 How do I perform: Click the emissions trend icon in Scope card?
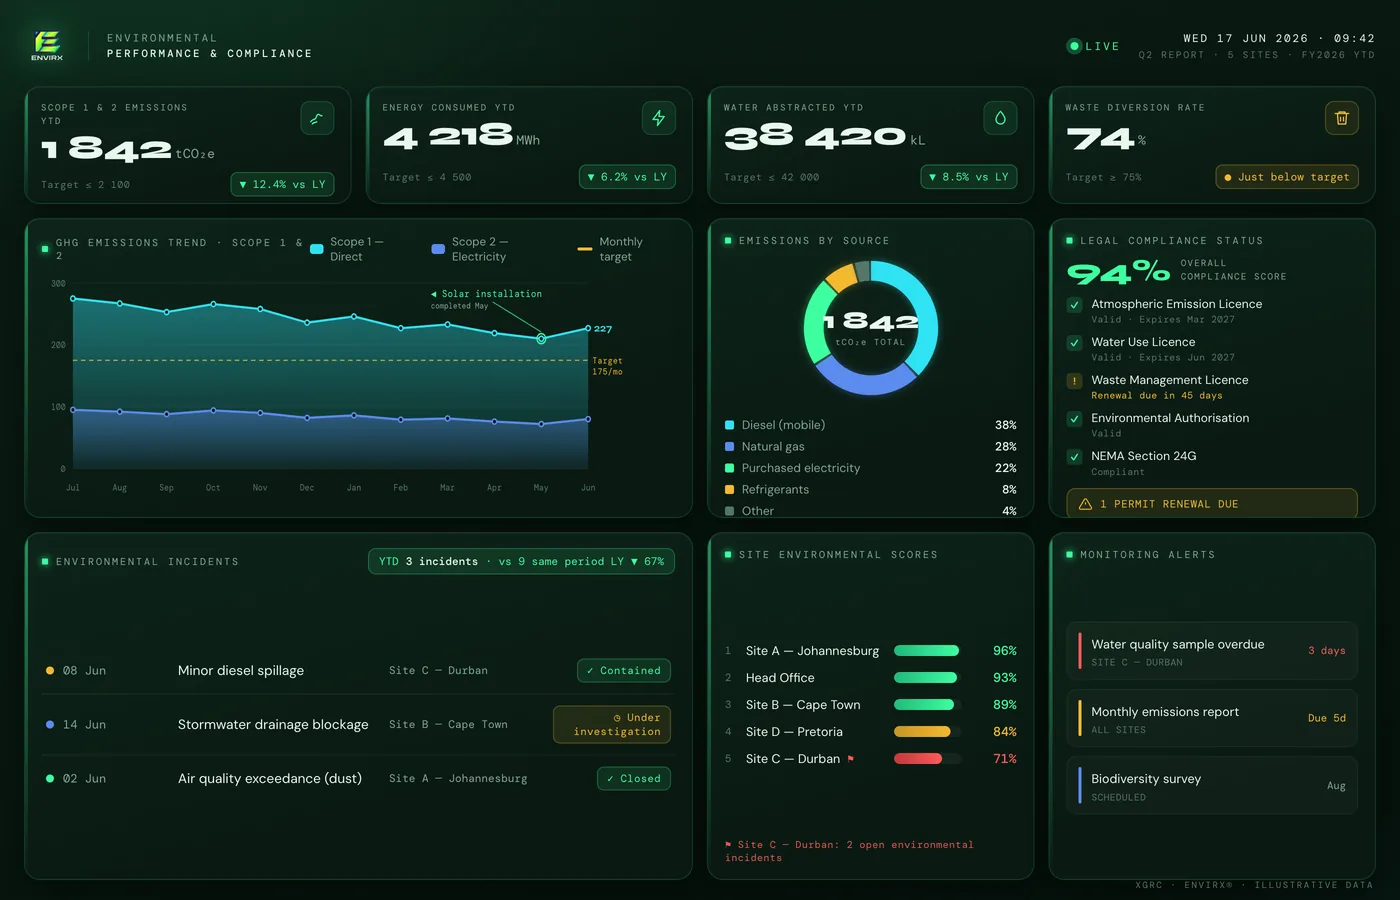[x=317, y=118]
